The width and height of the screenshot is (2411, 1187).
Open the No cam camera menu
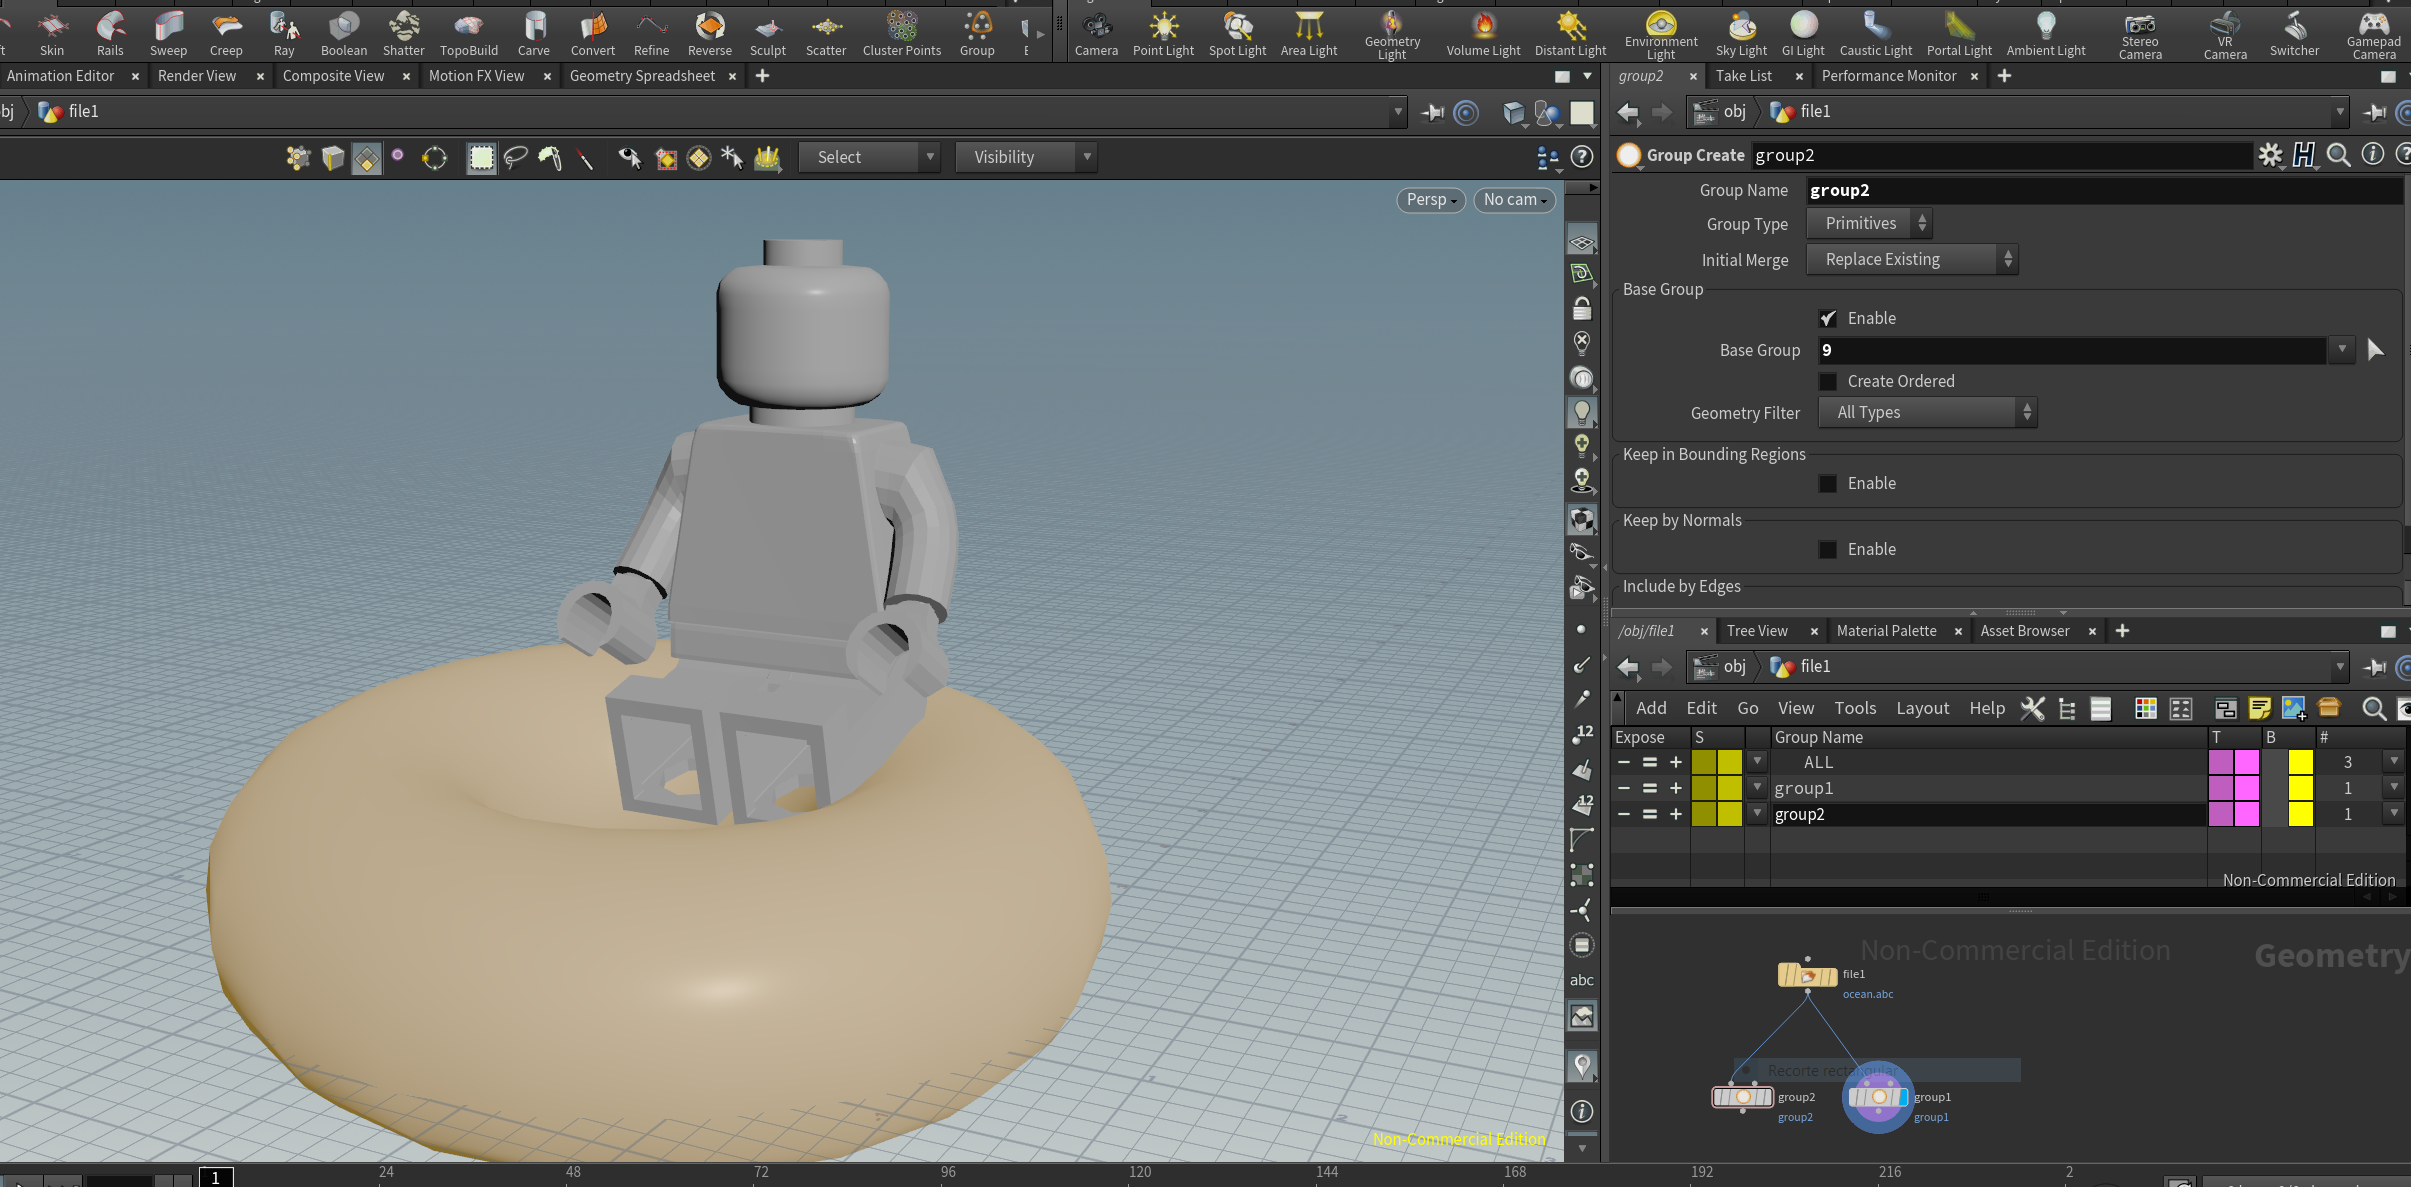click(1514, 200)
